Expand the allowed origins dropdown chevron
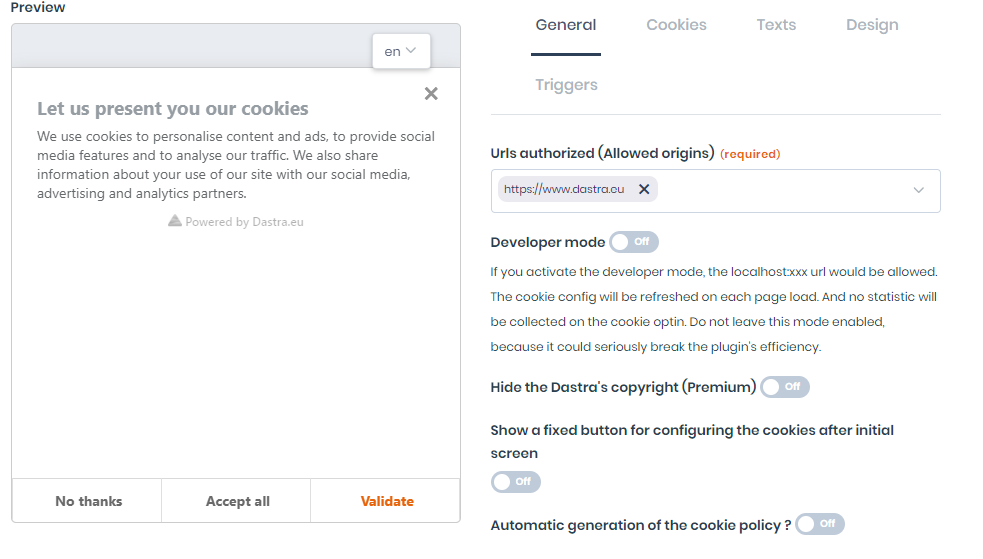 [x=918, y=191]
